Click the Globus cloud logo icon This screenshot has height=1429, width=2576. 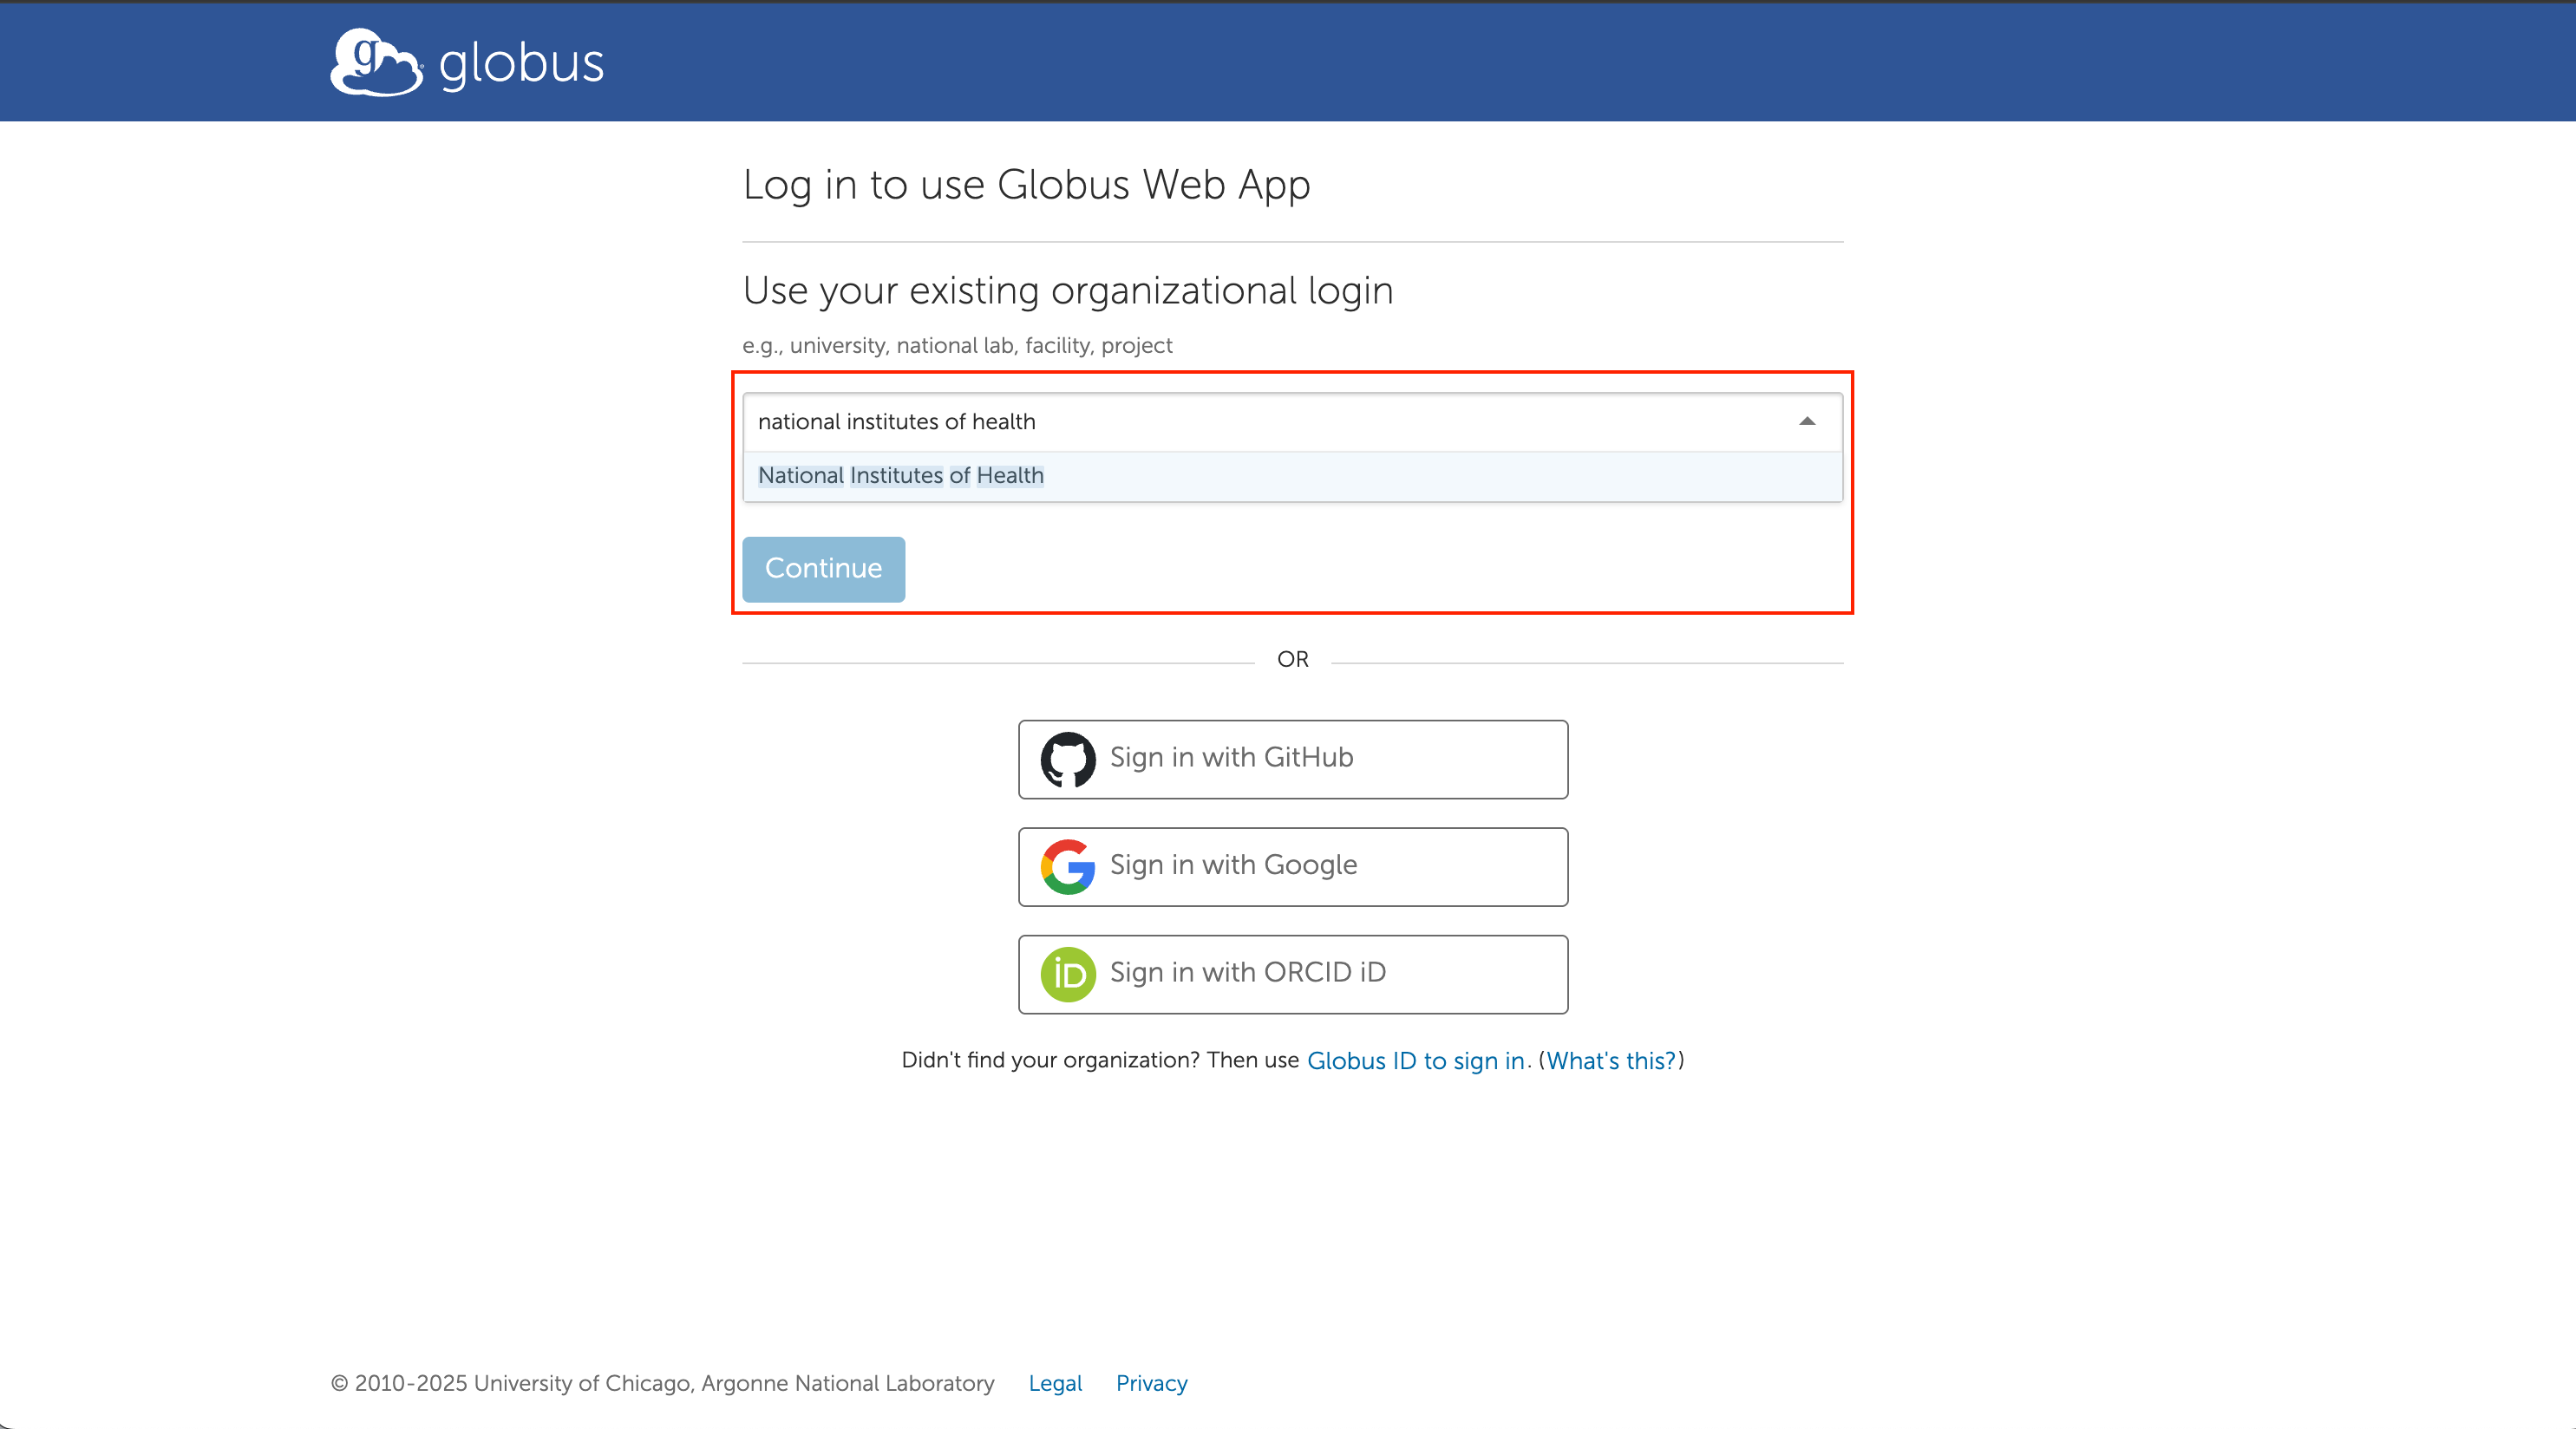click(x=375, y=62)
